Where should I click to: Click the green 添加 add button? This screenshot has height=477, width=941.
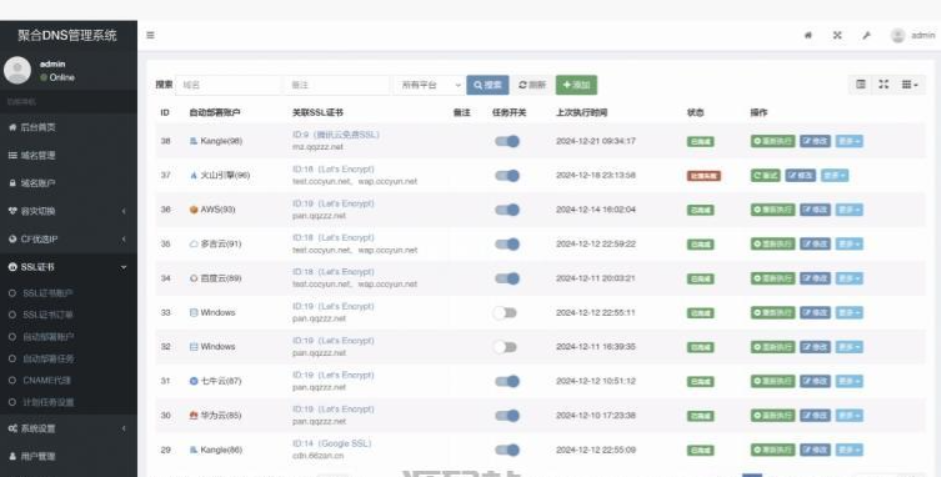[x=576, y=85]
